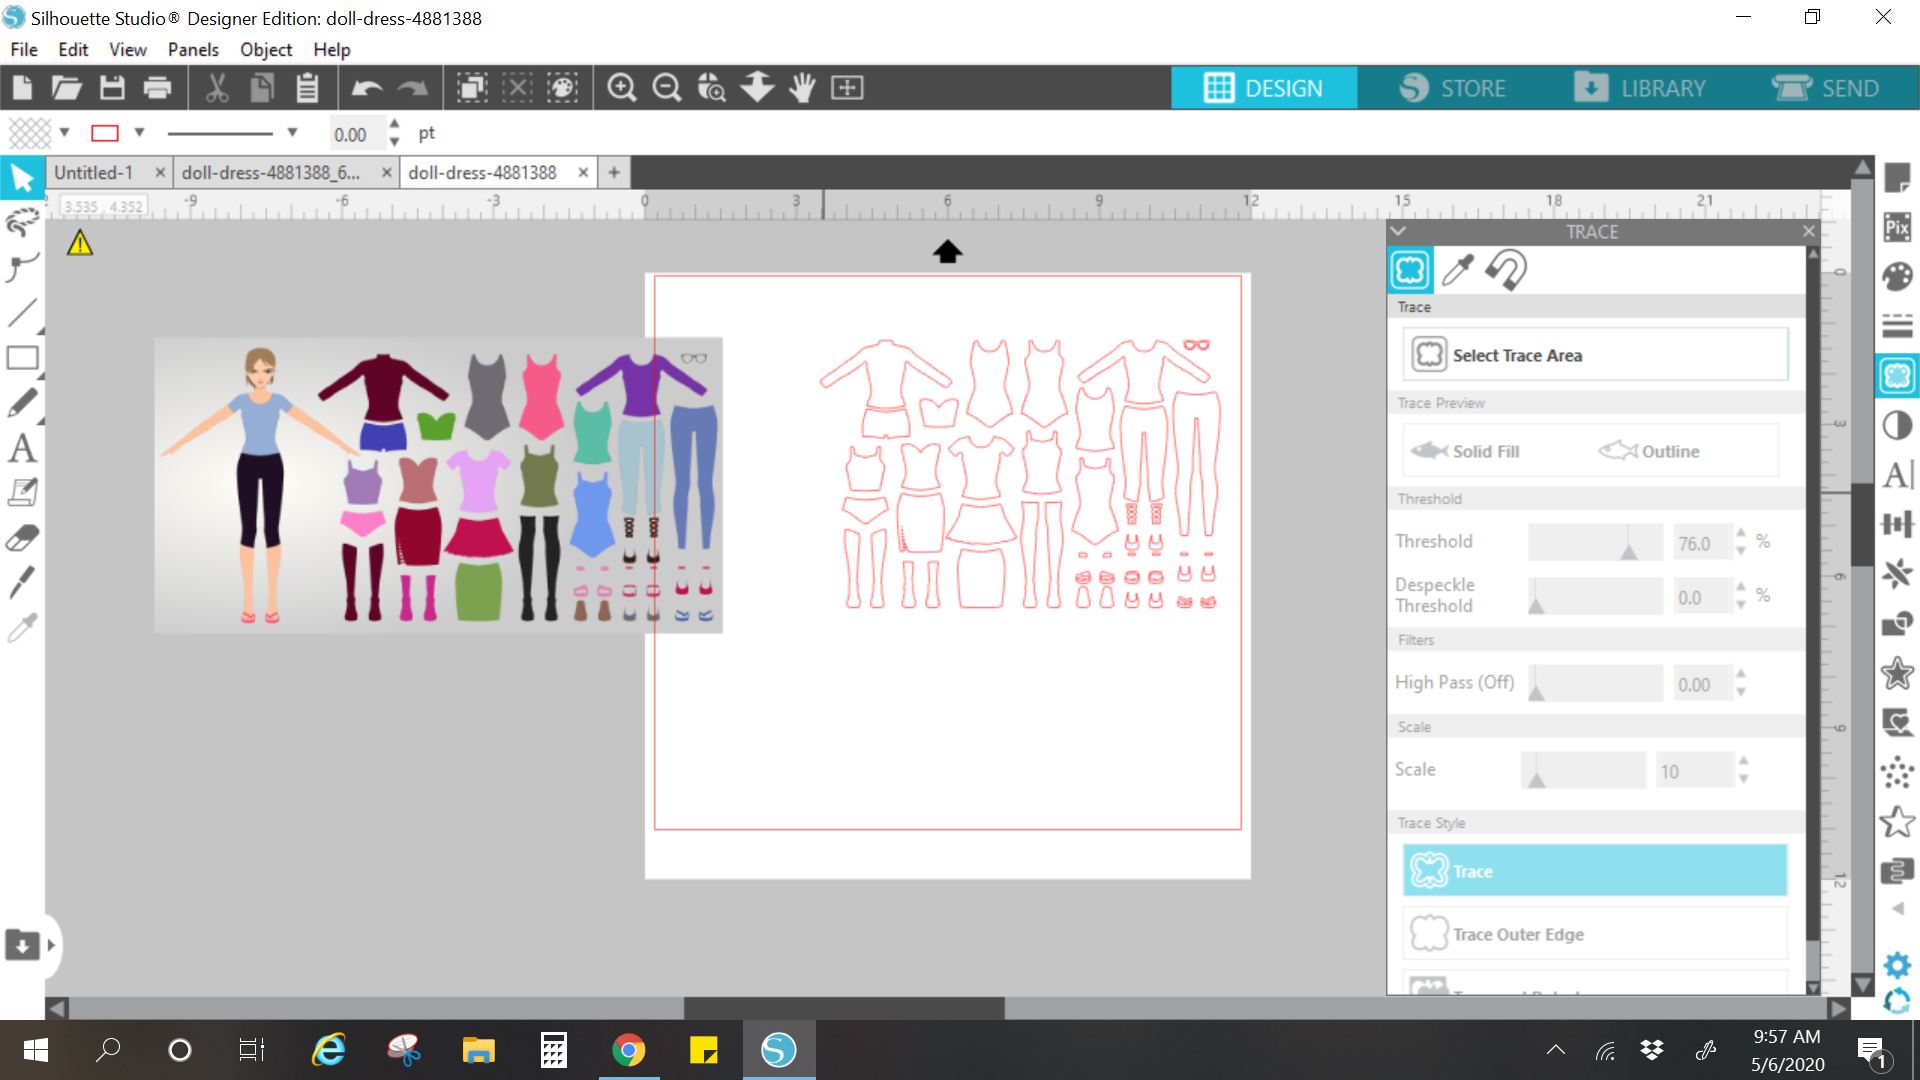Screen dimensions: 1920x1080
Task: Click the horizontal canvas scrollbar
Action: click(x=844, y=1008)
